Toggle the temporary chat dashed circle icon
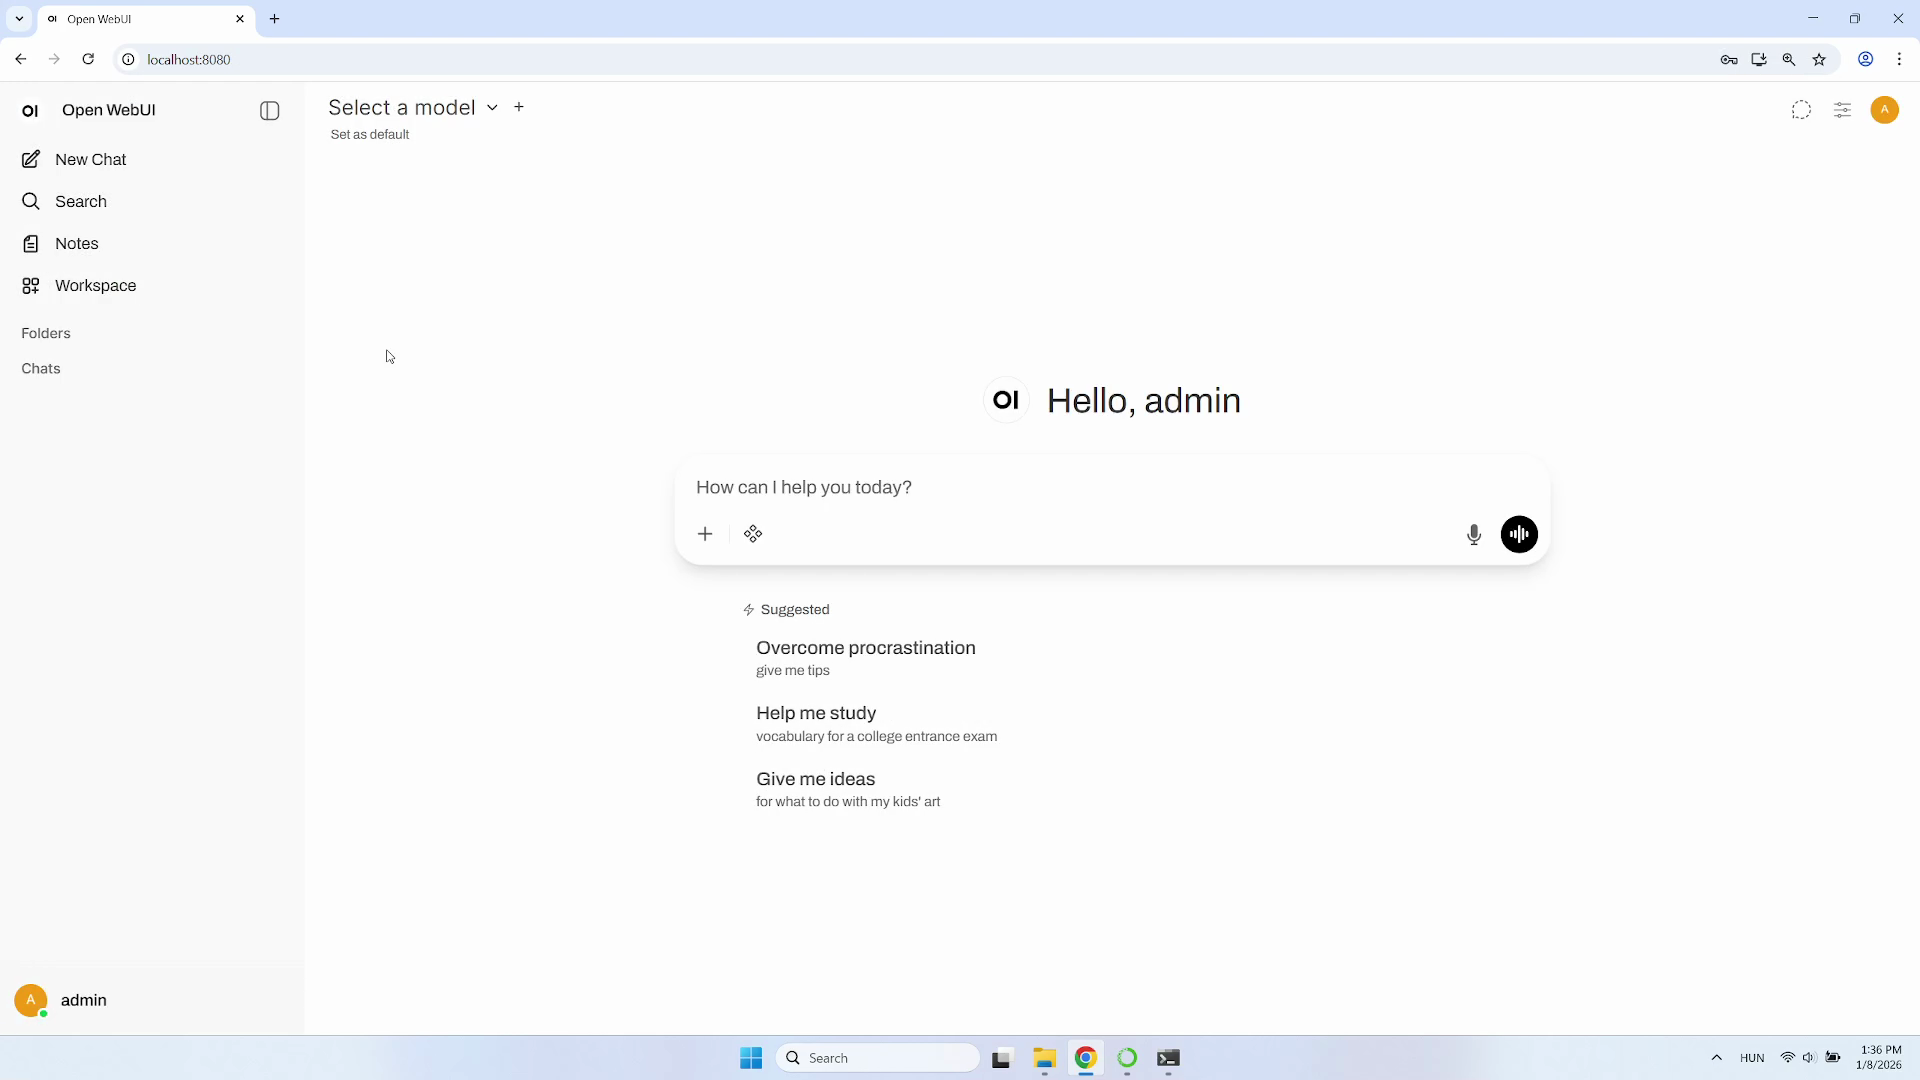 click(x=1801, y=111)
